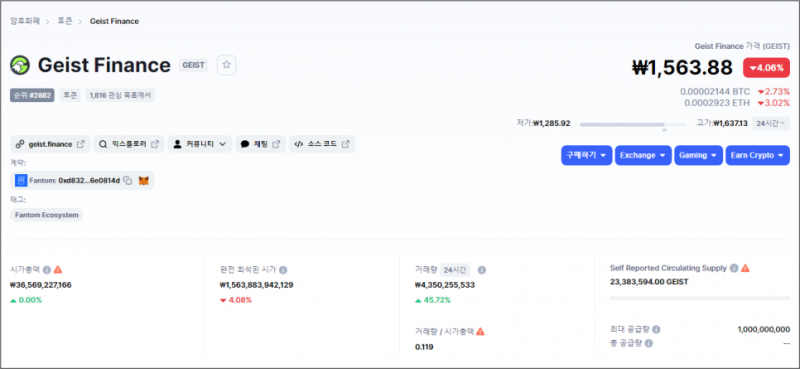800x369 pixels.
Task: Click the 0.0002923 ETH value
Action: click(x=717, y=103)
